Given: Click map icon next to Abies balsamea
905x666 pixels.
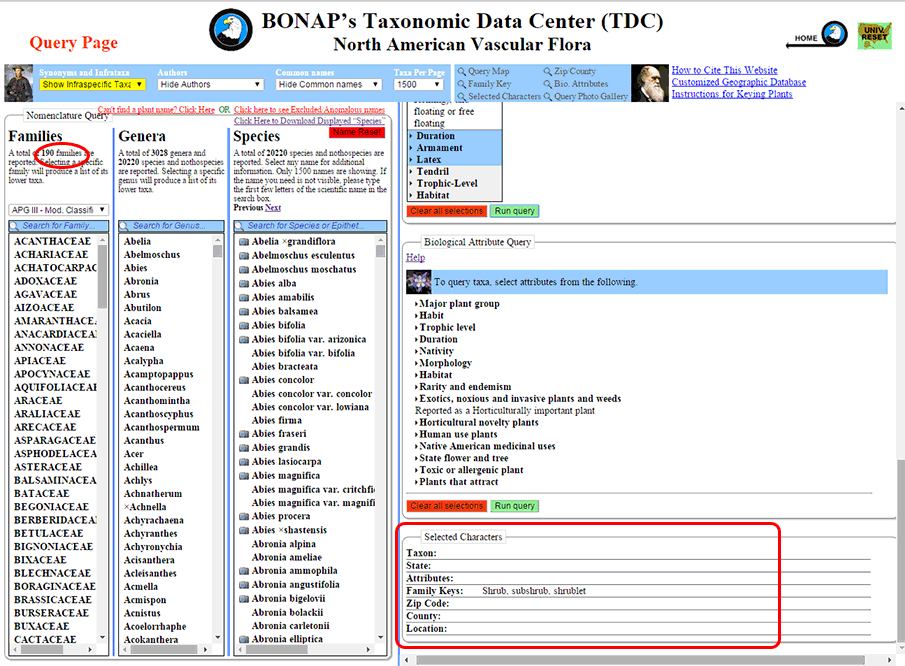Looking at the screenshot, I should [244, 311].
